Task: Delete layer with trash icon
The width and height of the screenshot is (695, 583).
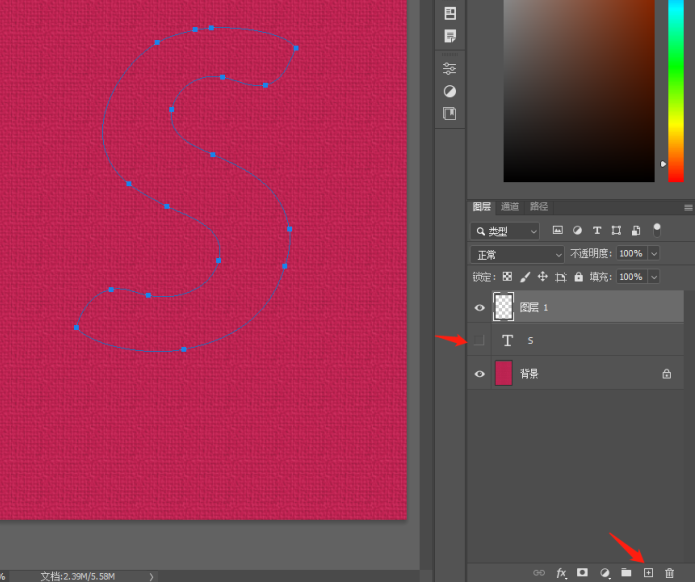Action: [669, 573]
